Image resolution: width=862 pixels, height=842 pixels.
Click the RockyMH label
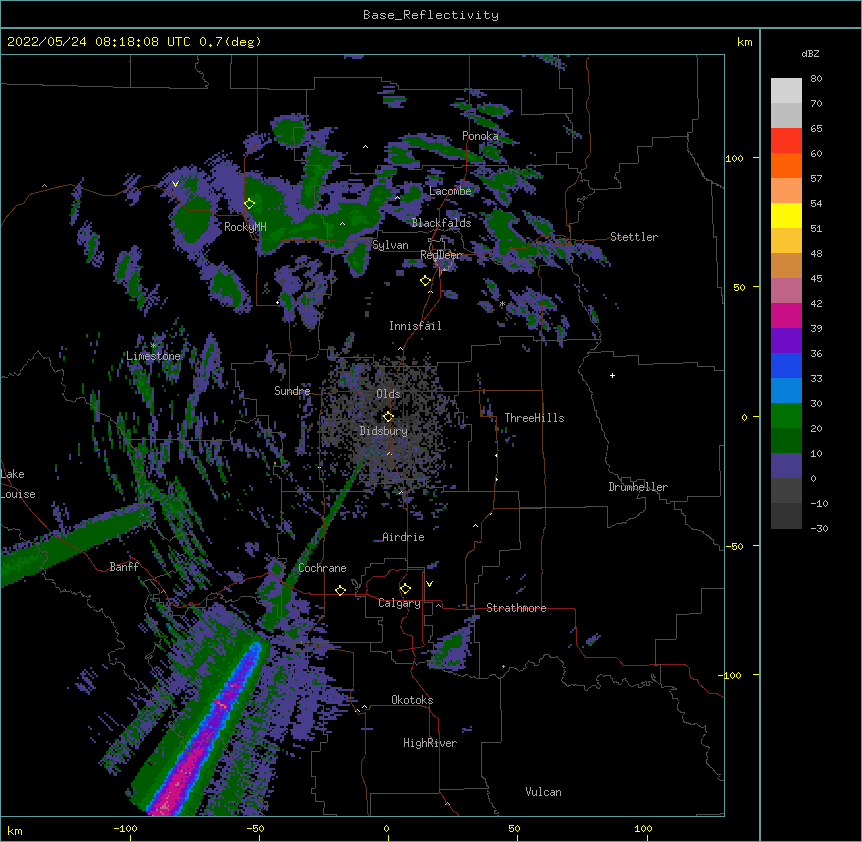pyautogui.click(x=245, y=227)
